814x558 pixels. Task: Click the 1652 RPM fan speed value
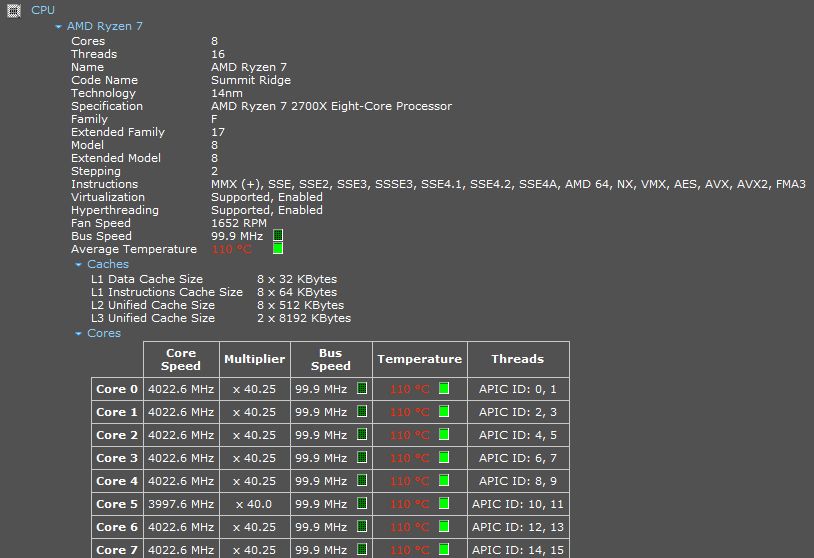[239, 223]
